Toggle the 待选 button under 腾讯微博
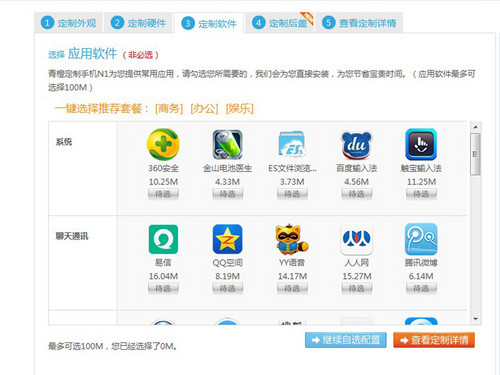The image size is (500, 375). click(x=421, y=288)
